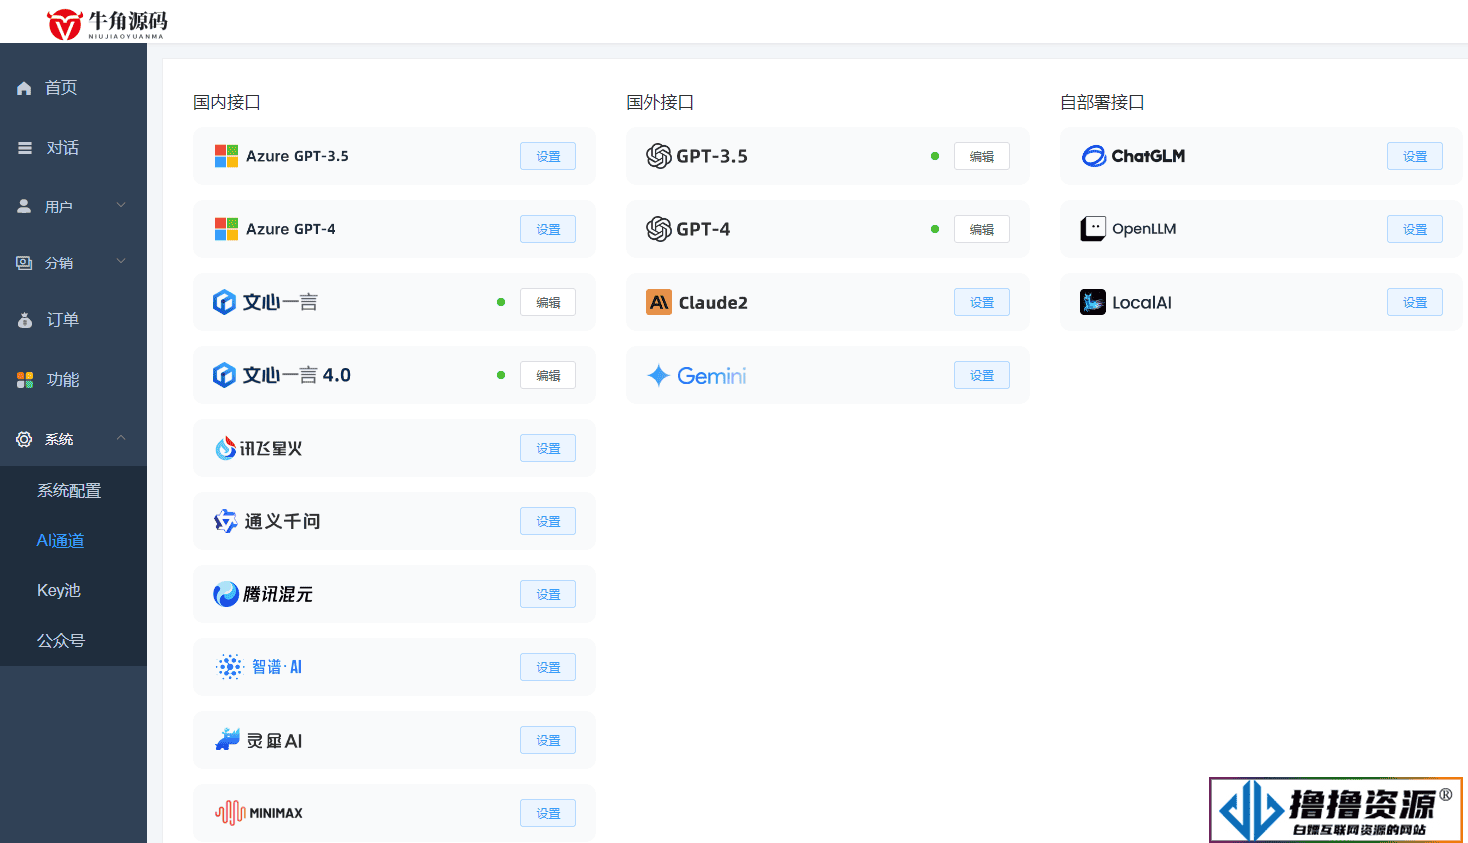This screenshot has width=1468, height=843.
Task: Click 设置 for 讯飞星火
Action: 548,448
